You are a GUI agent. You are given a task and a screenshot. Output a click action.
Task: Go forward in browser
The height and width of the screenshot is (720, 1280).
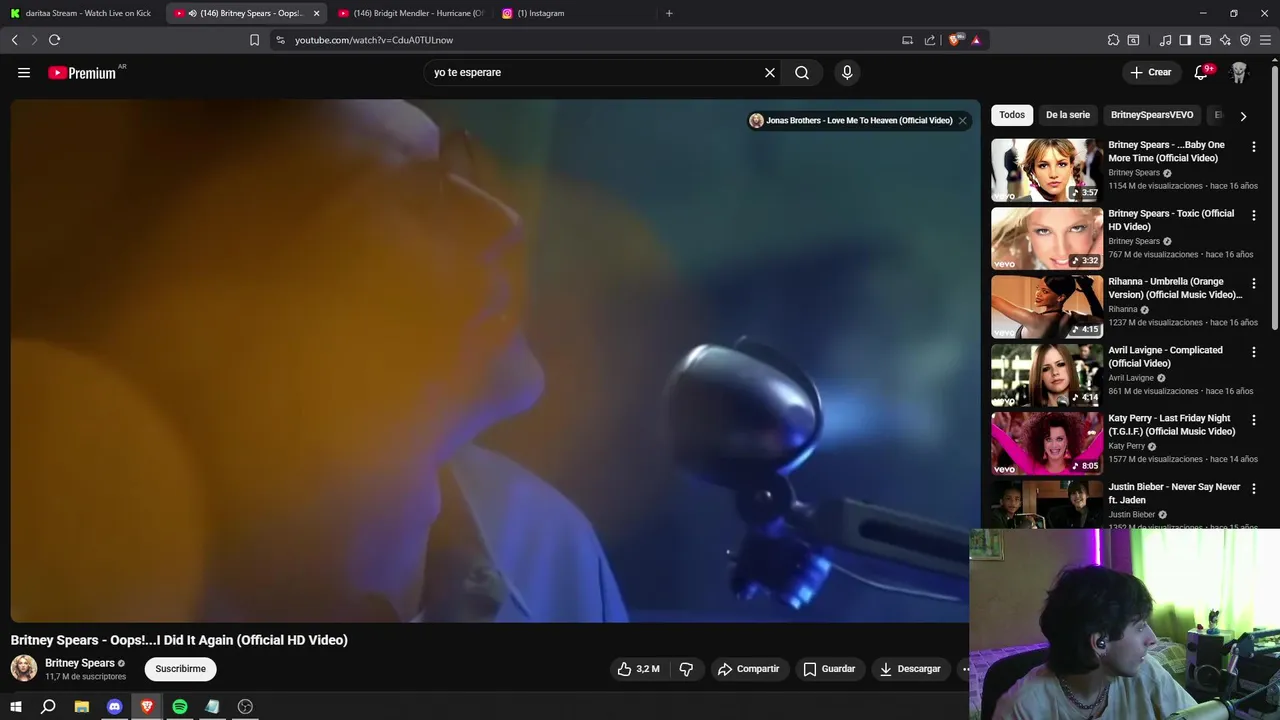[34, 40]
